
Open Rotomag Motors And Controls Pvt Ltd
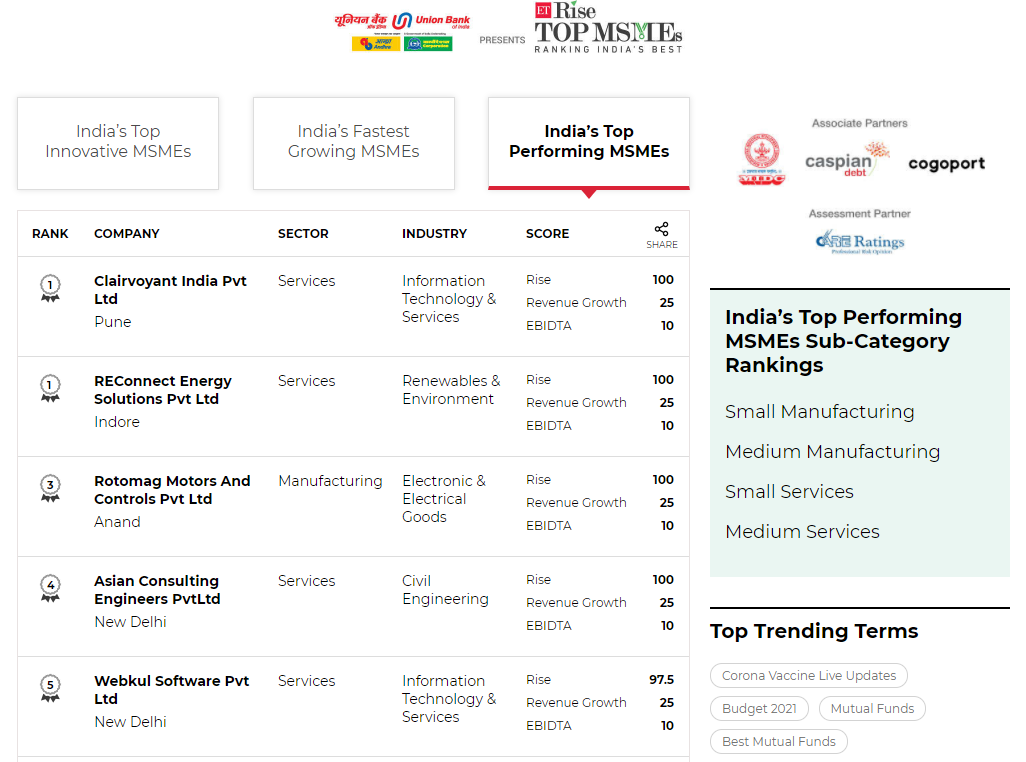click(172, 490)
